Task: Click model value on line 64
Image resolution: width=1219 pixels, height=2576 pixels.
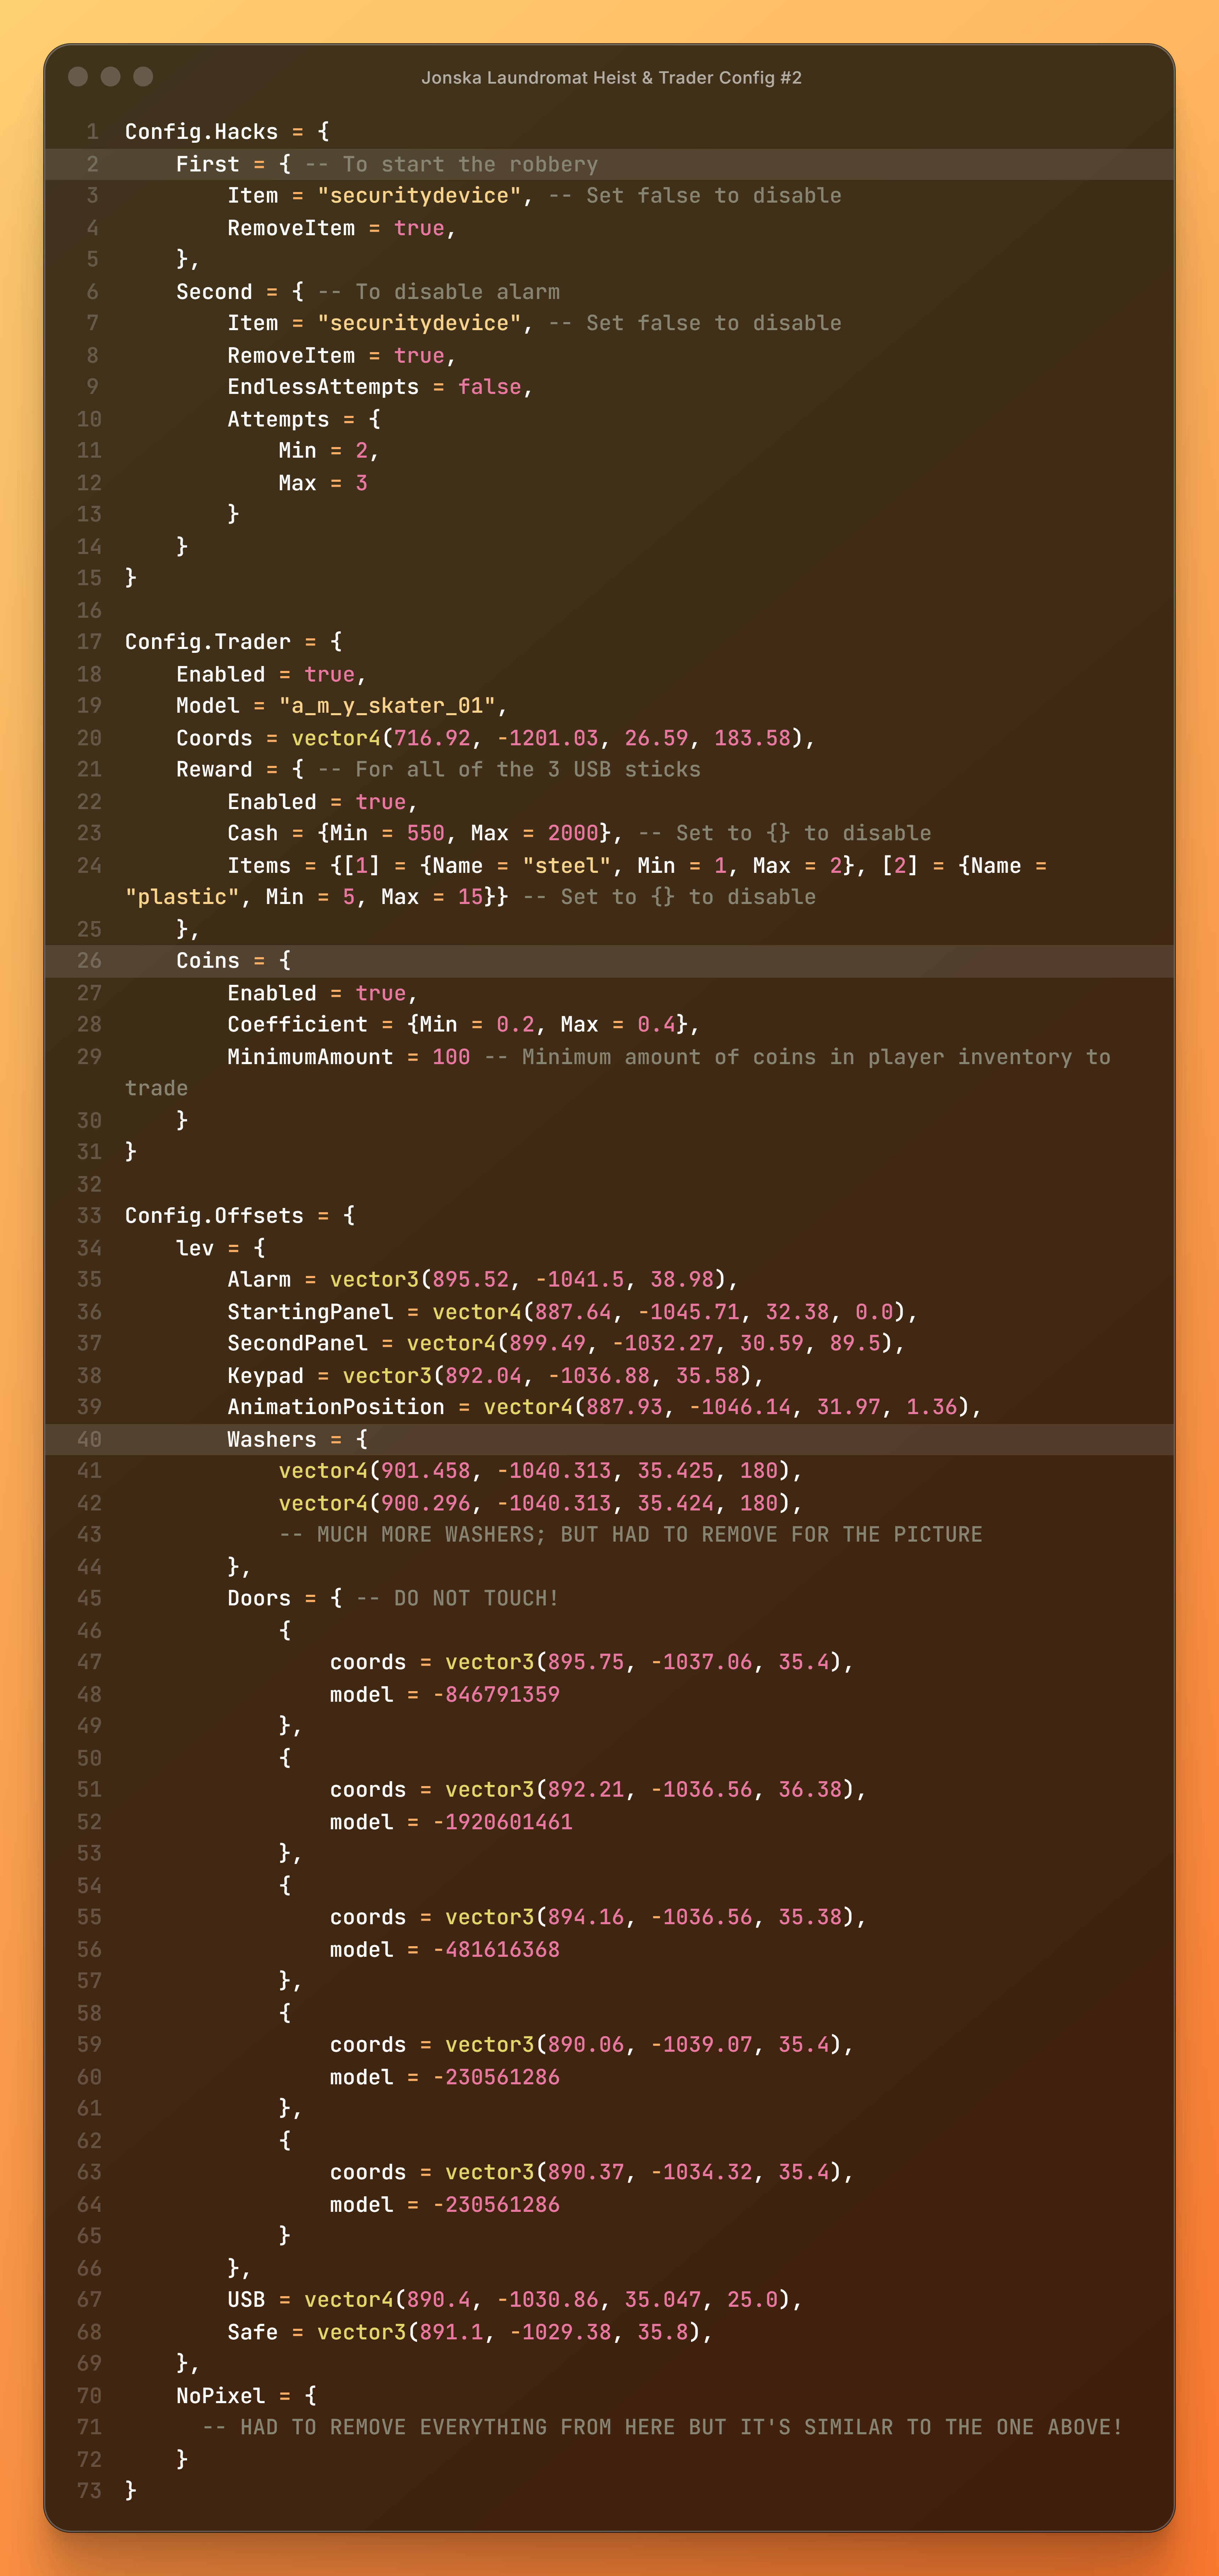Action: [496, 2205]
